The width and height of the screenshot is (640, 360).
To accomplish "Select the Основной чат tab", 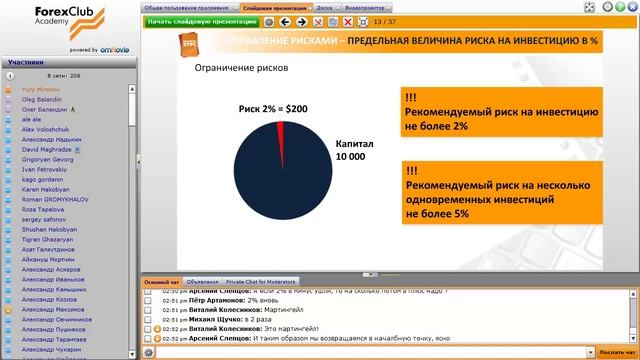I will click(x=162, y=282).
